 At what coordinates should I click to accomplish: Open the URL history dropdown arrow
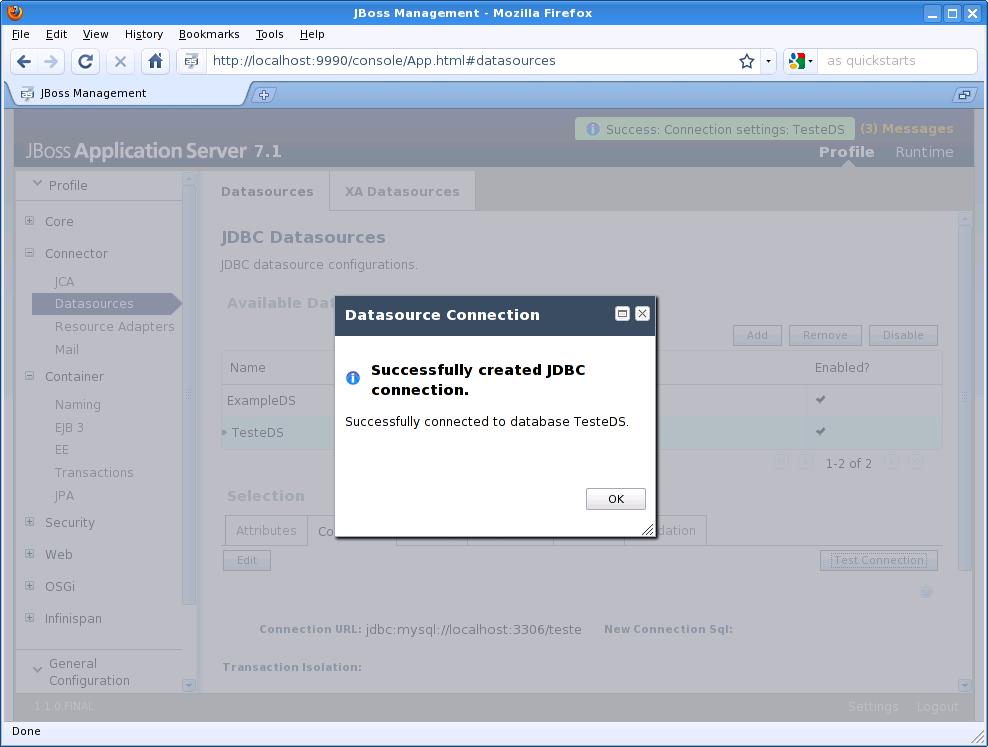pyautogui.click(x=768, y=61)
